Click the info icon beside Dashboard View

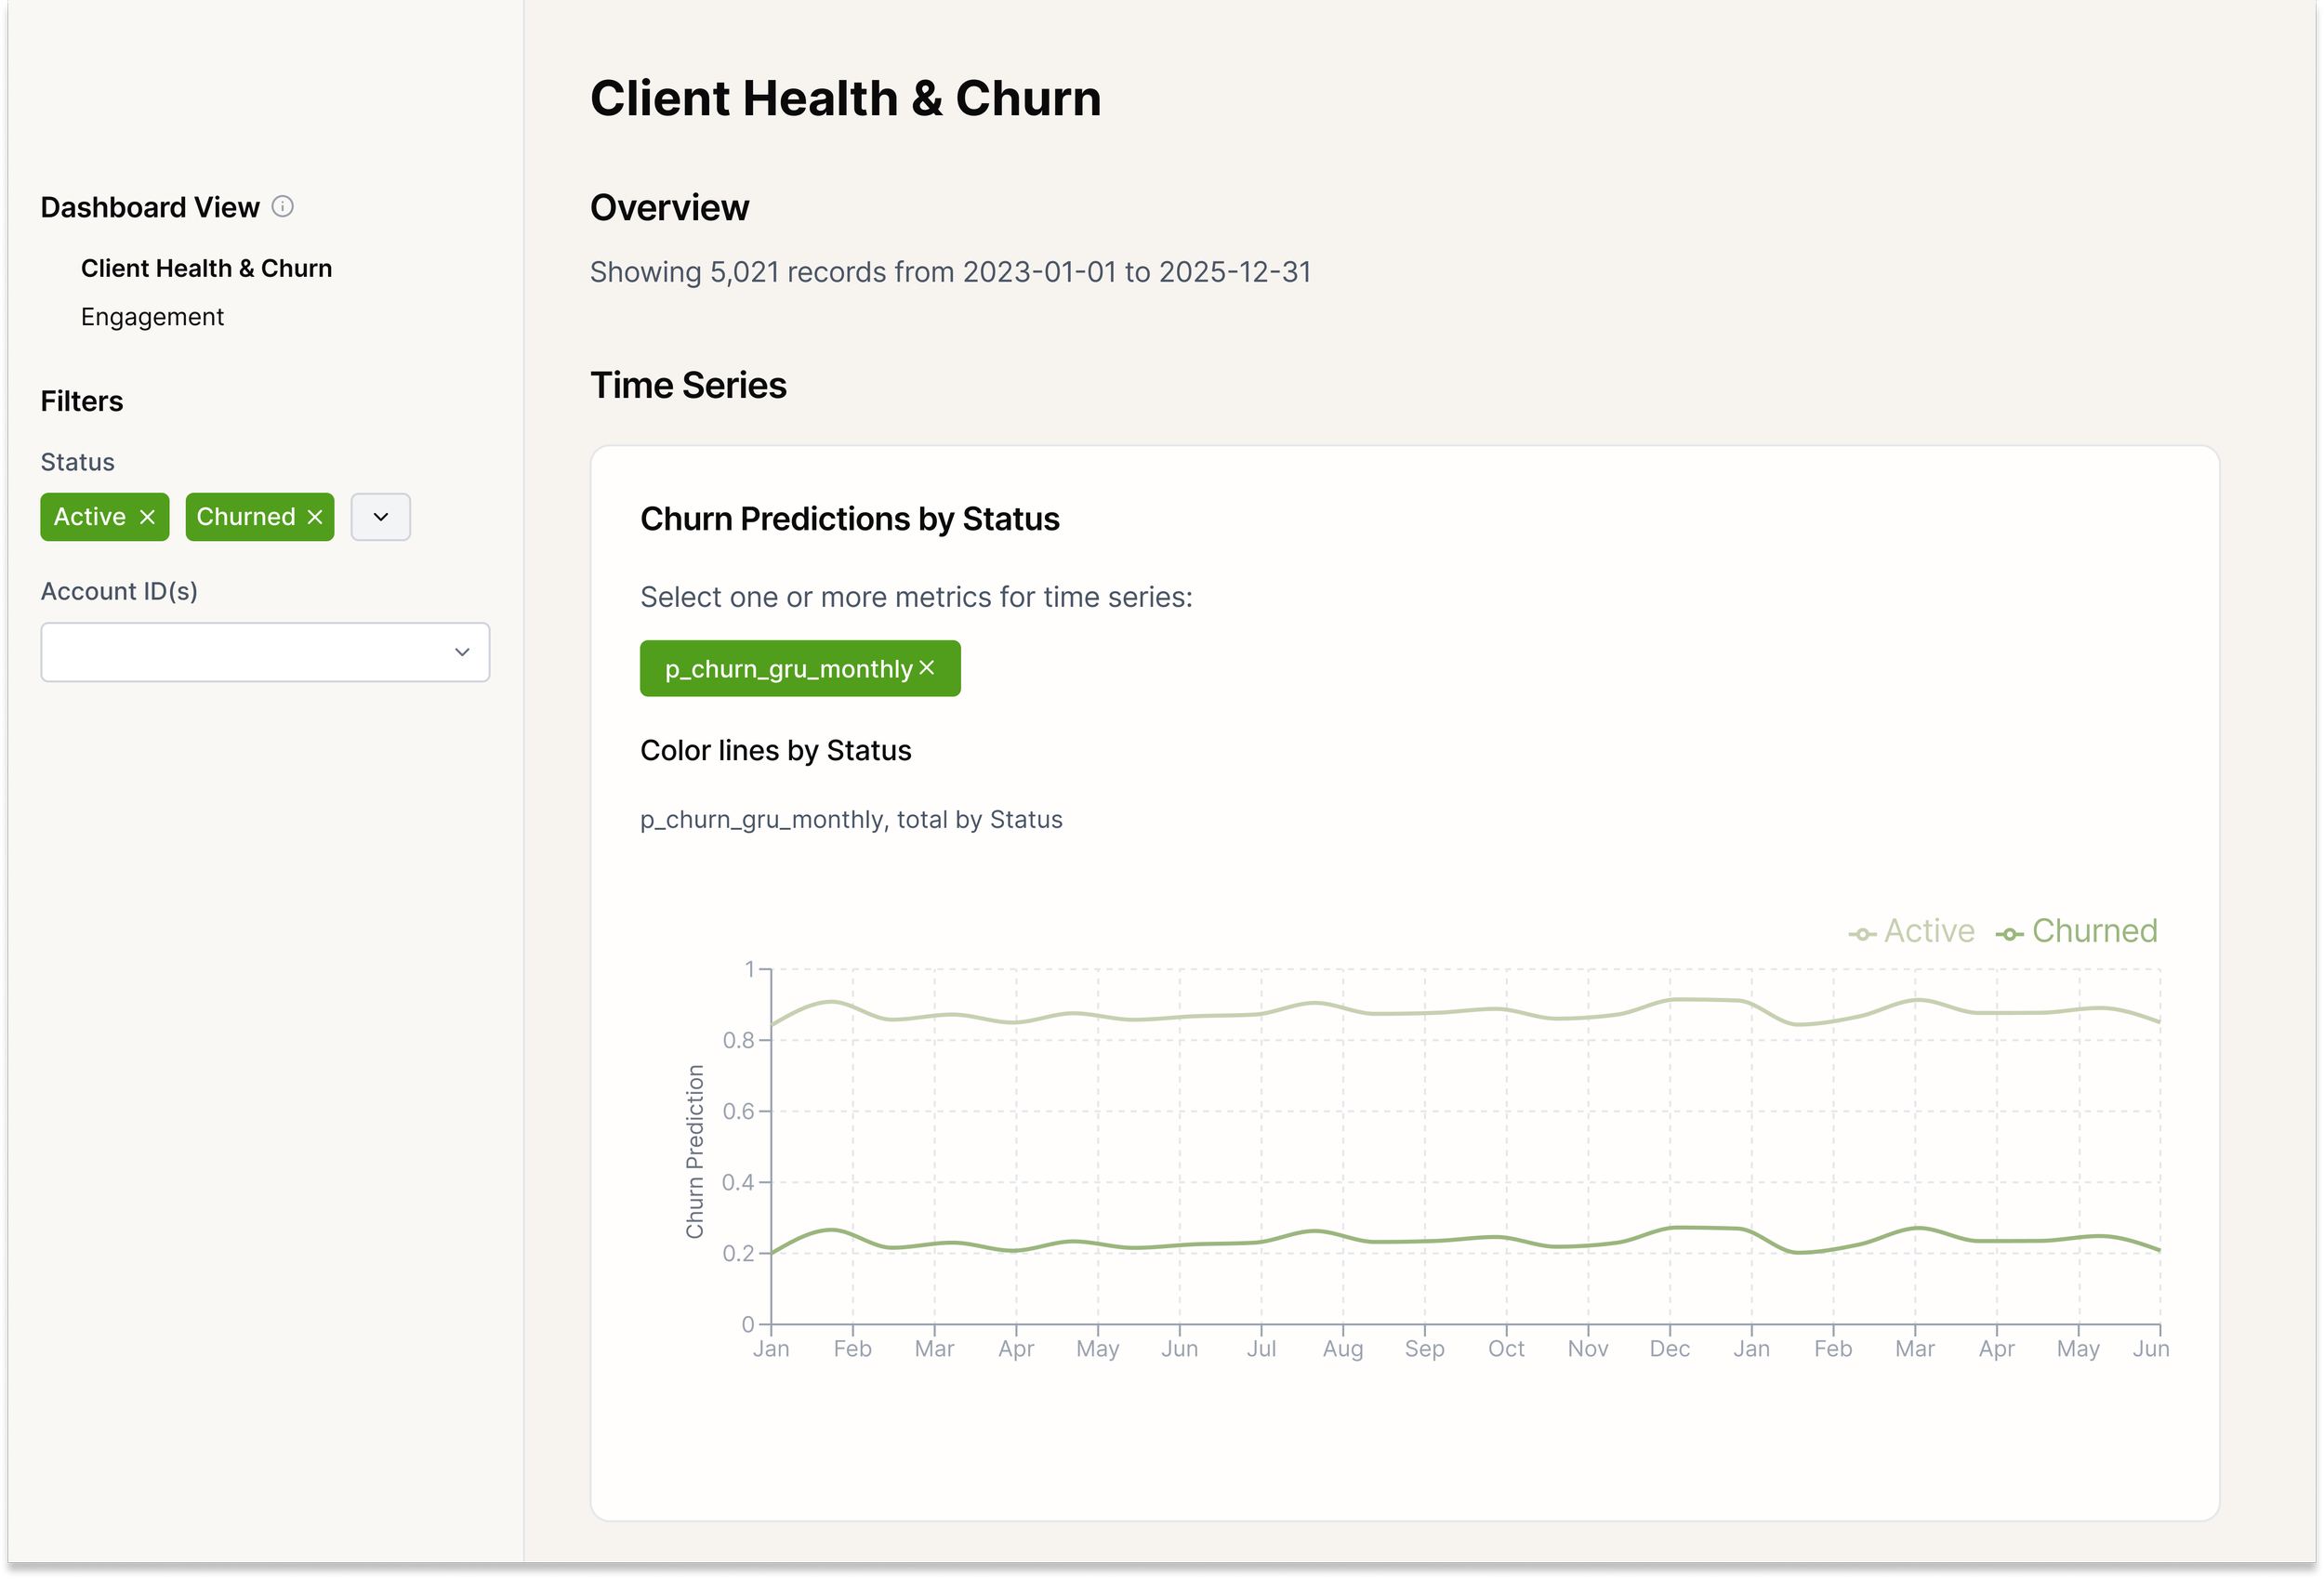[283, 207]
